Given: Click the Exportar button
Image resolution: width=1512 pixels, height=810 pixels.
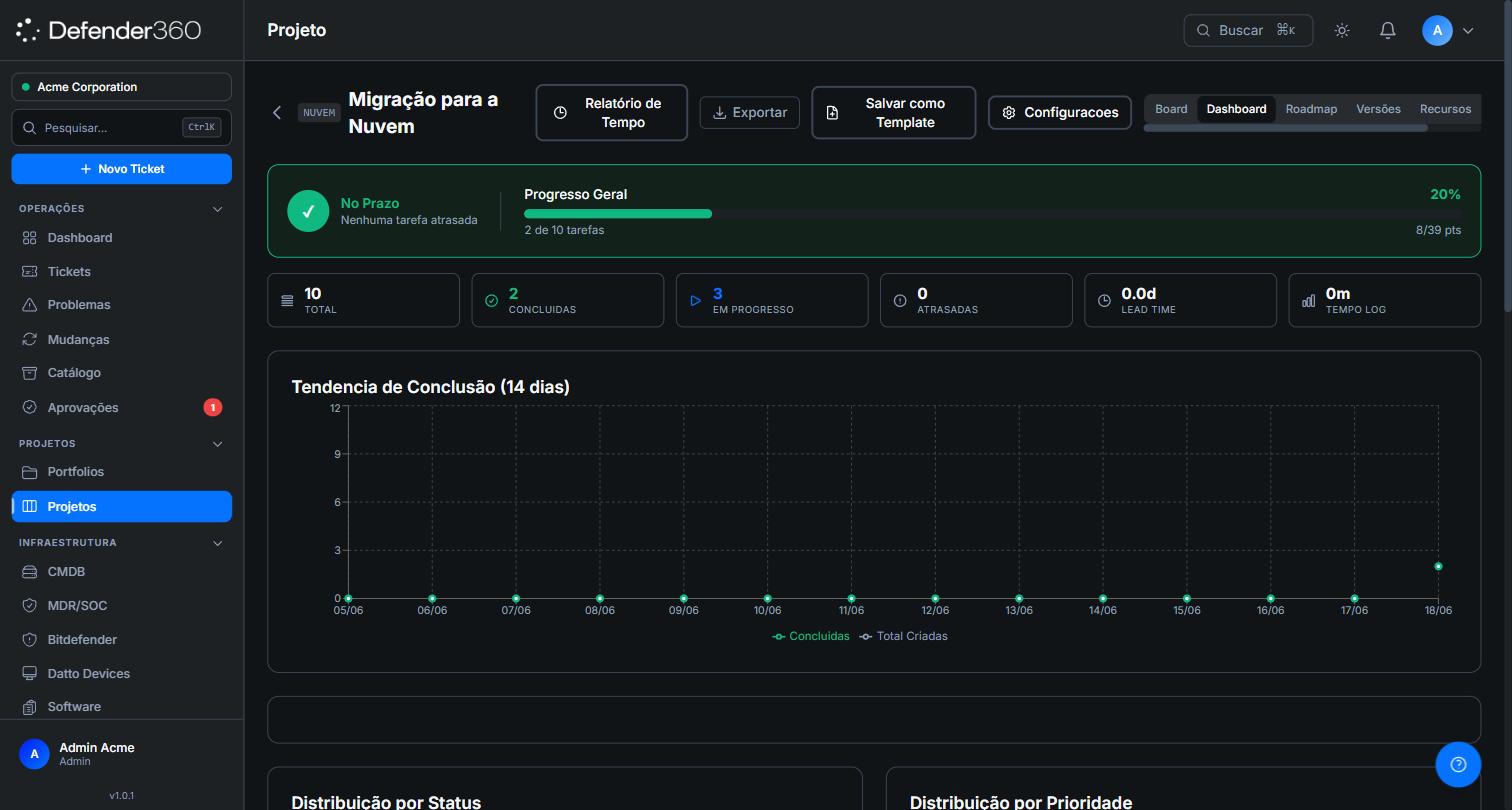Looking at the screenshot, I should 749,113.
